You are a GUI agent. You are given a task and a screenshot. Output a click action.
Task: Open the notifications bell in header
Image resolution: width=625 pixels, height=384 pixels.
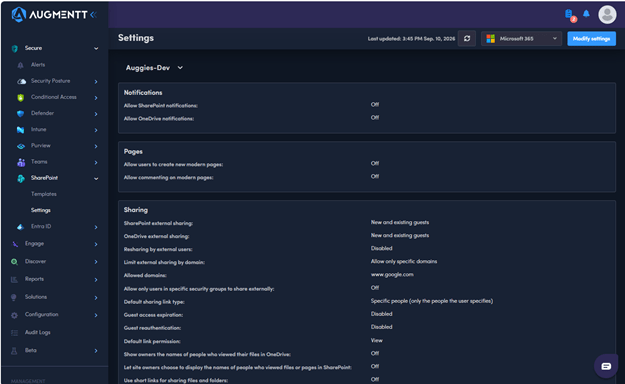(x=586, y=14)
